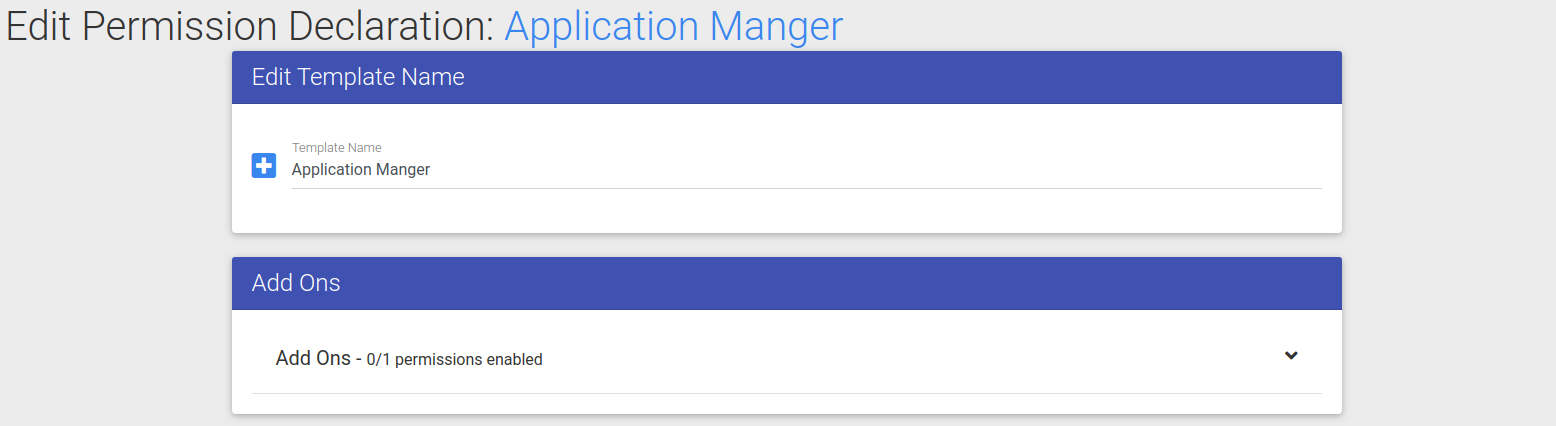The height and width of the screenshot is (426, 1556).
Task: Expand the Add Ons chevron arrow
Action: 1291,355
